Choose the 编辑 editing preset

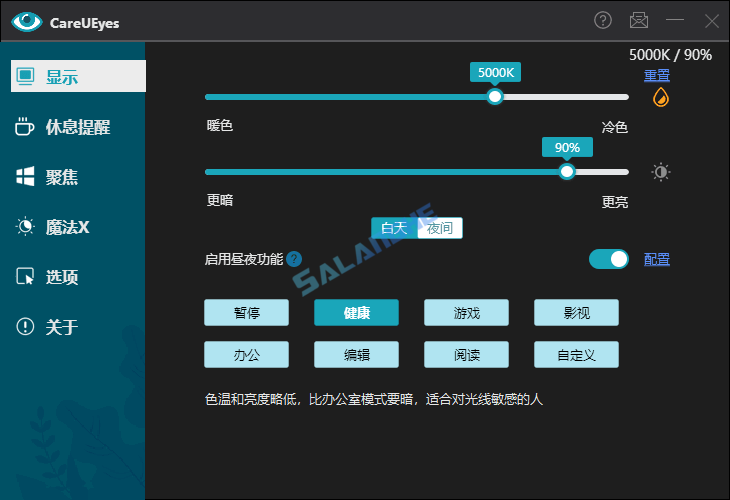[356, 355]
